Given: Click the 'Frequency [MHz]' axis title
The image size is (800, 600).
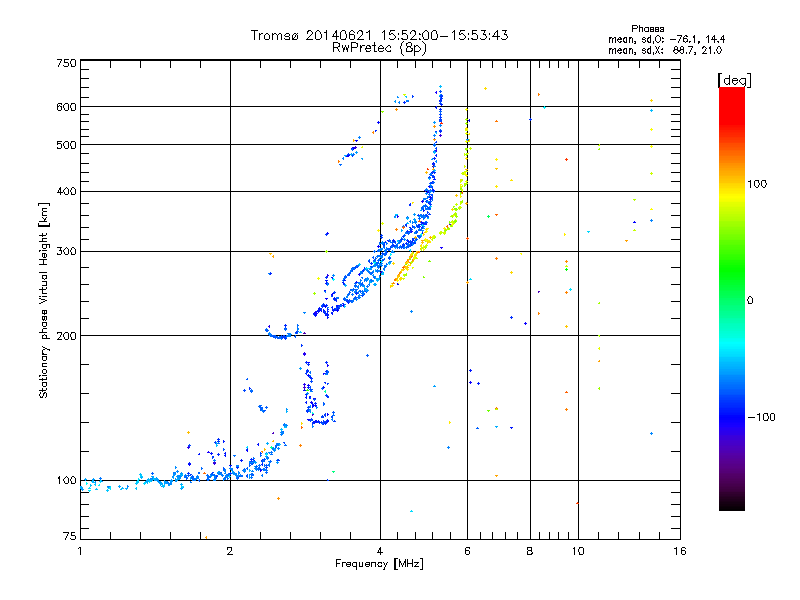Looking at the screenshot, I should 379,564.
